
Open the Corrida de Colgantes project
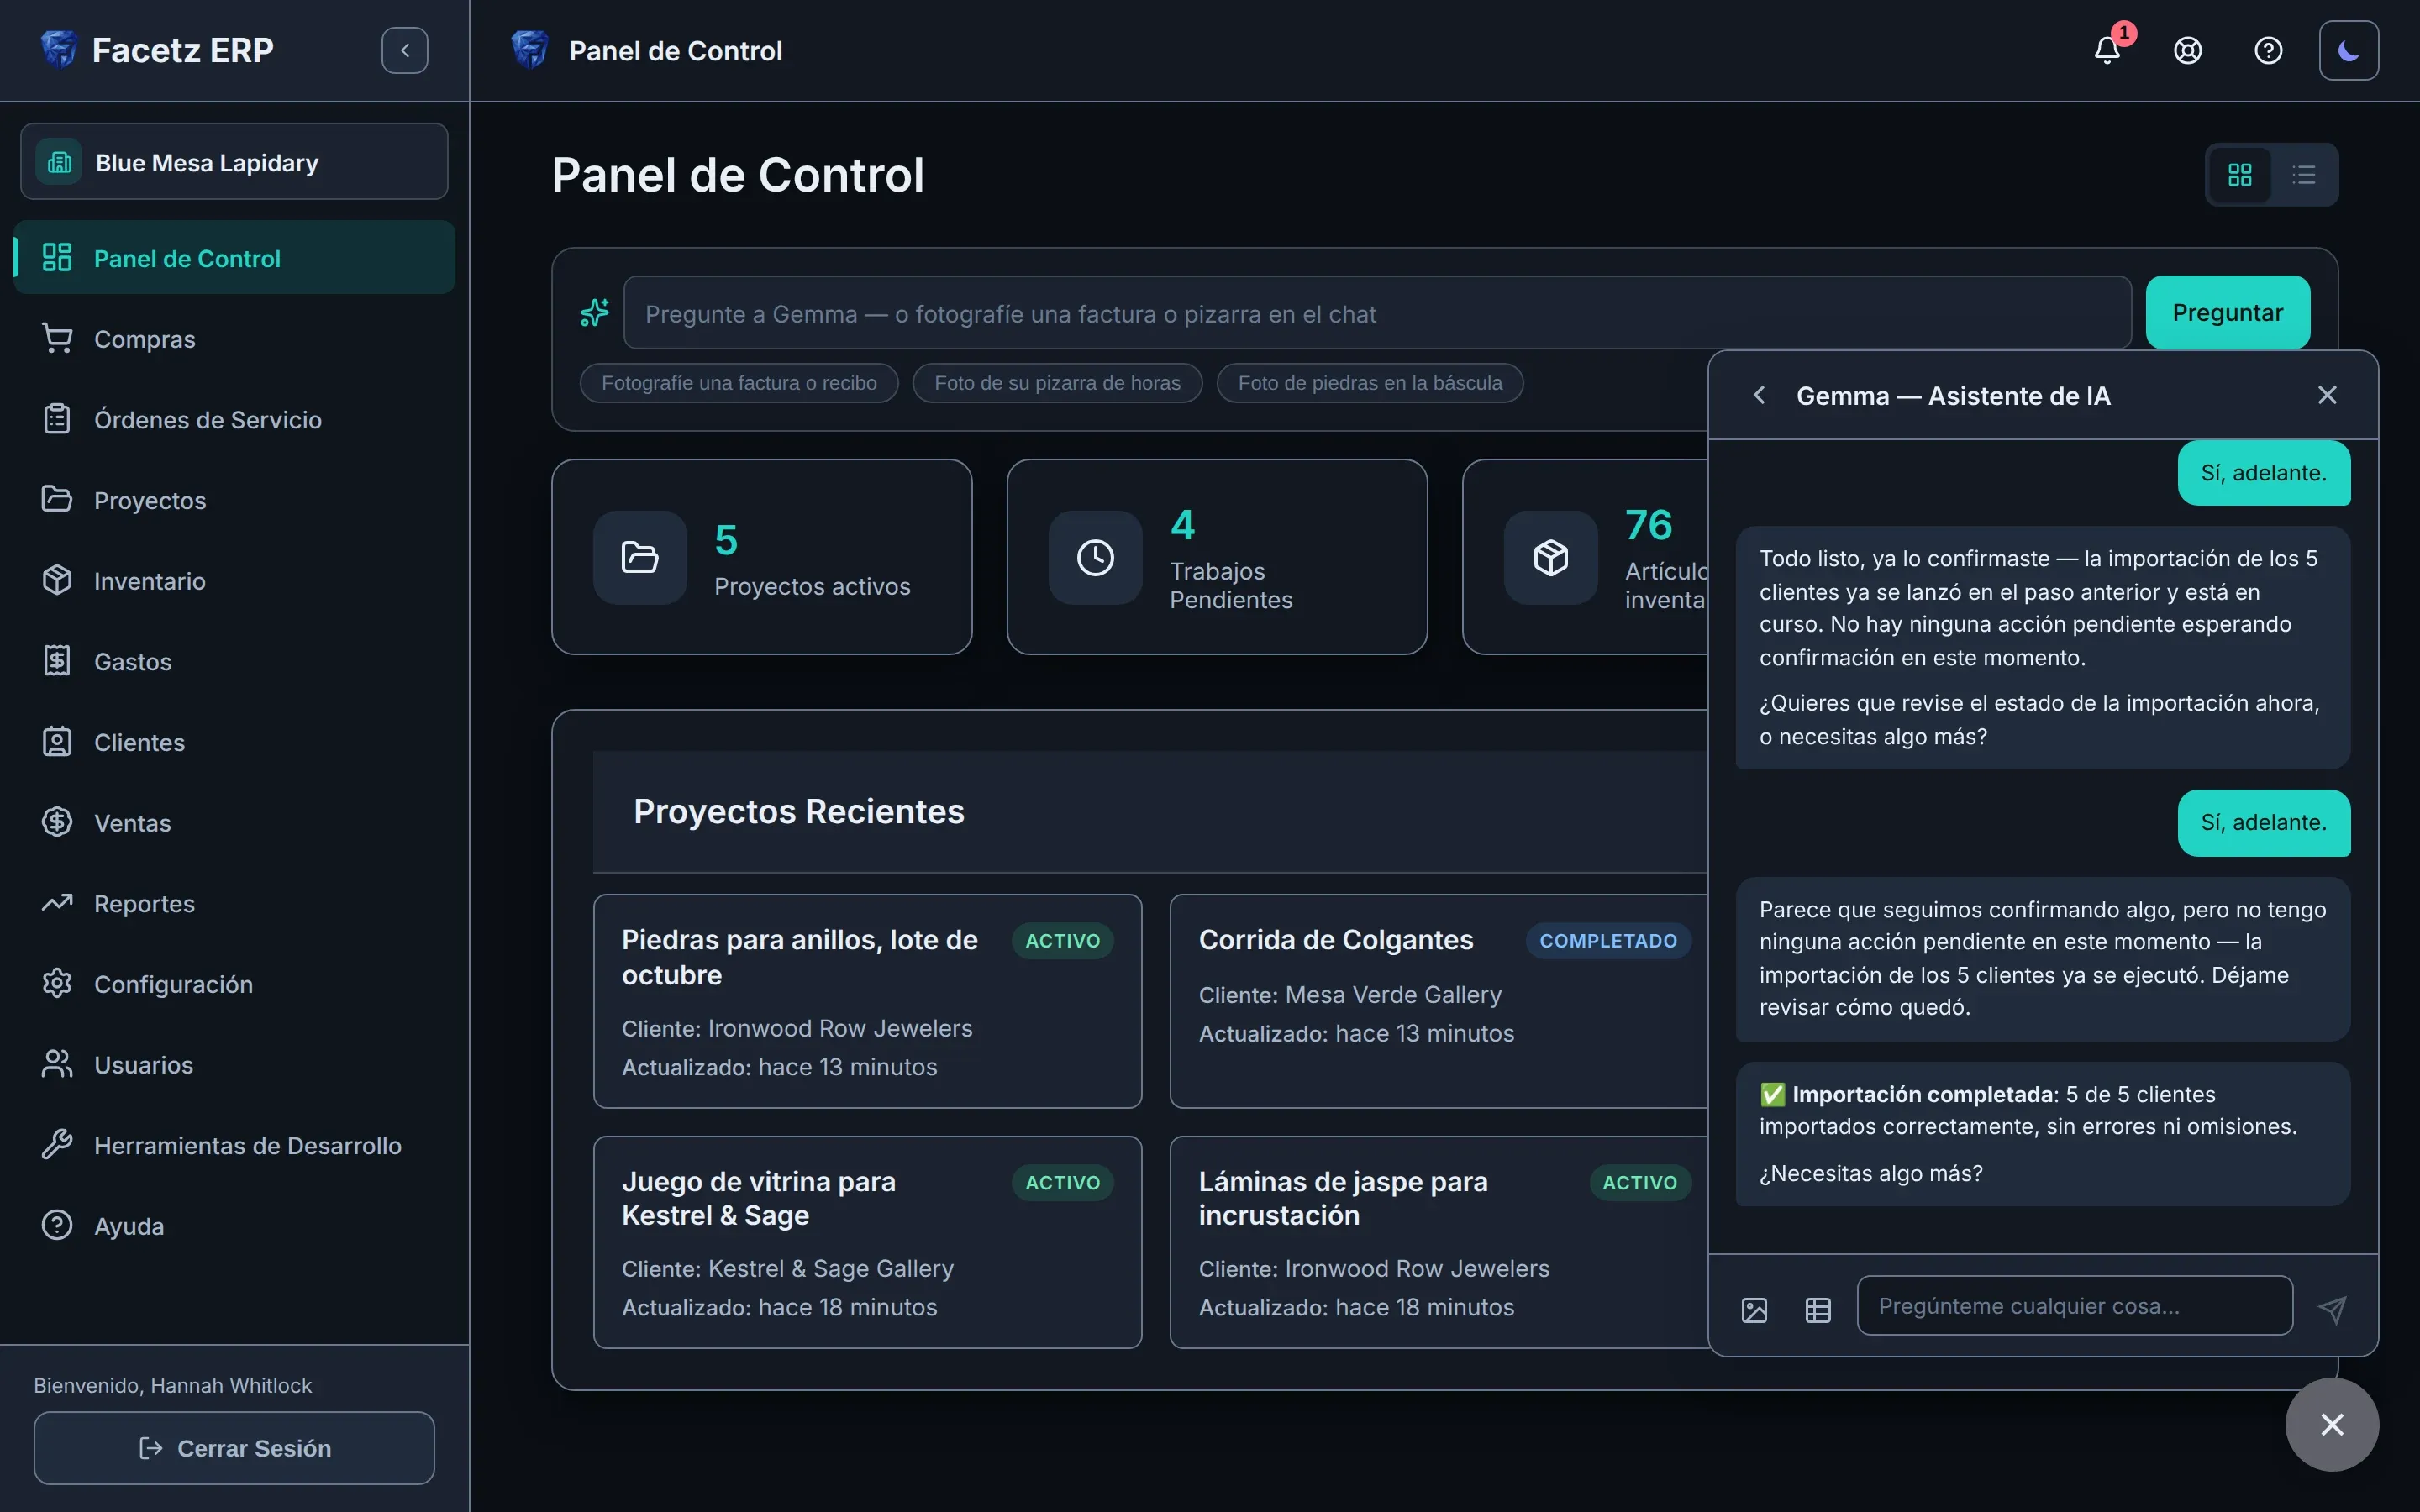(x=1440, y=1001)
